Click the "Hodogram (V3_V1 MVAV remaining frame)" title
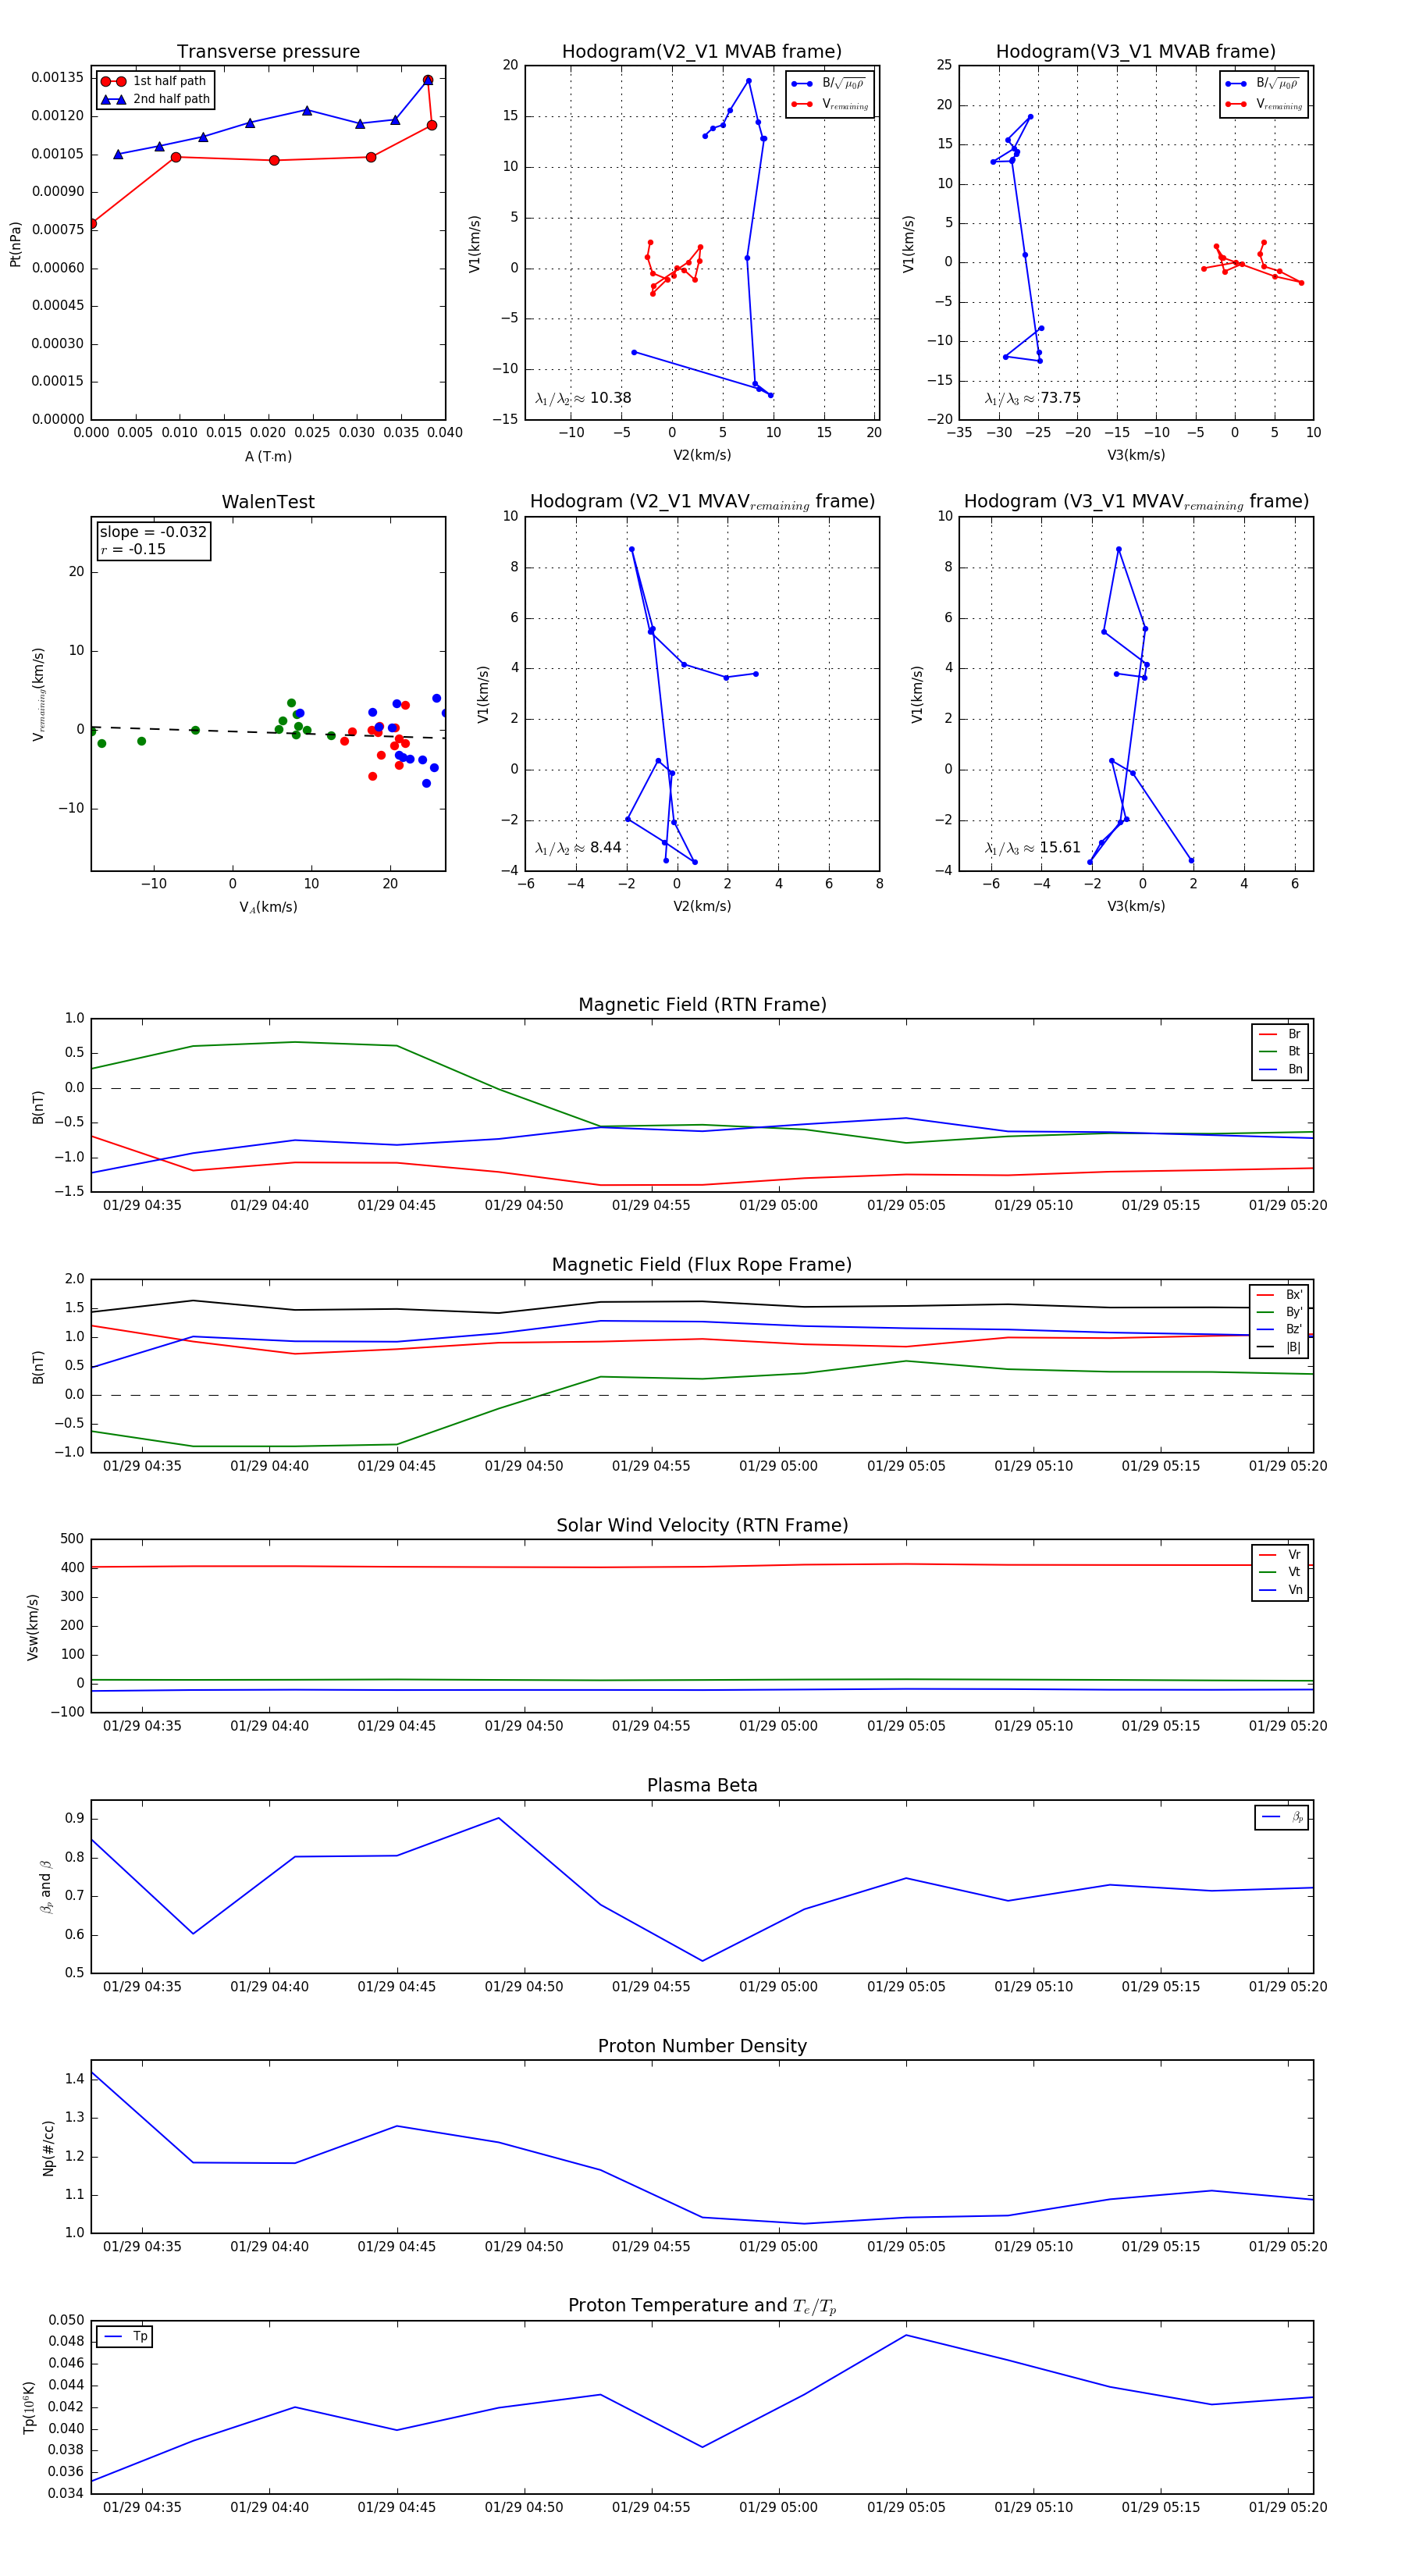The image size is (1405, 2576). (1136, 502)
